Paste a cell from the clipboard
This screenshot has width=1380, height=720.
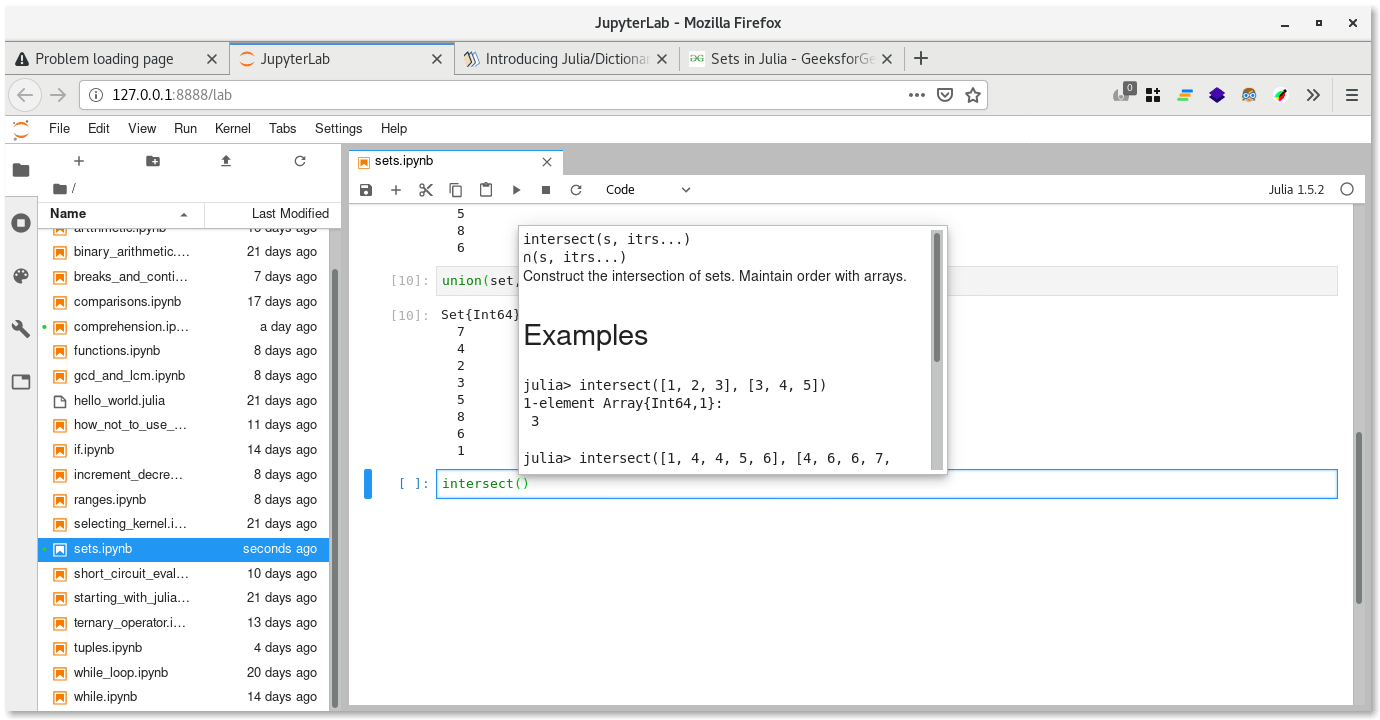485,189
